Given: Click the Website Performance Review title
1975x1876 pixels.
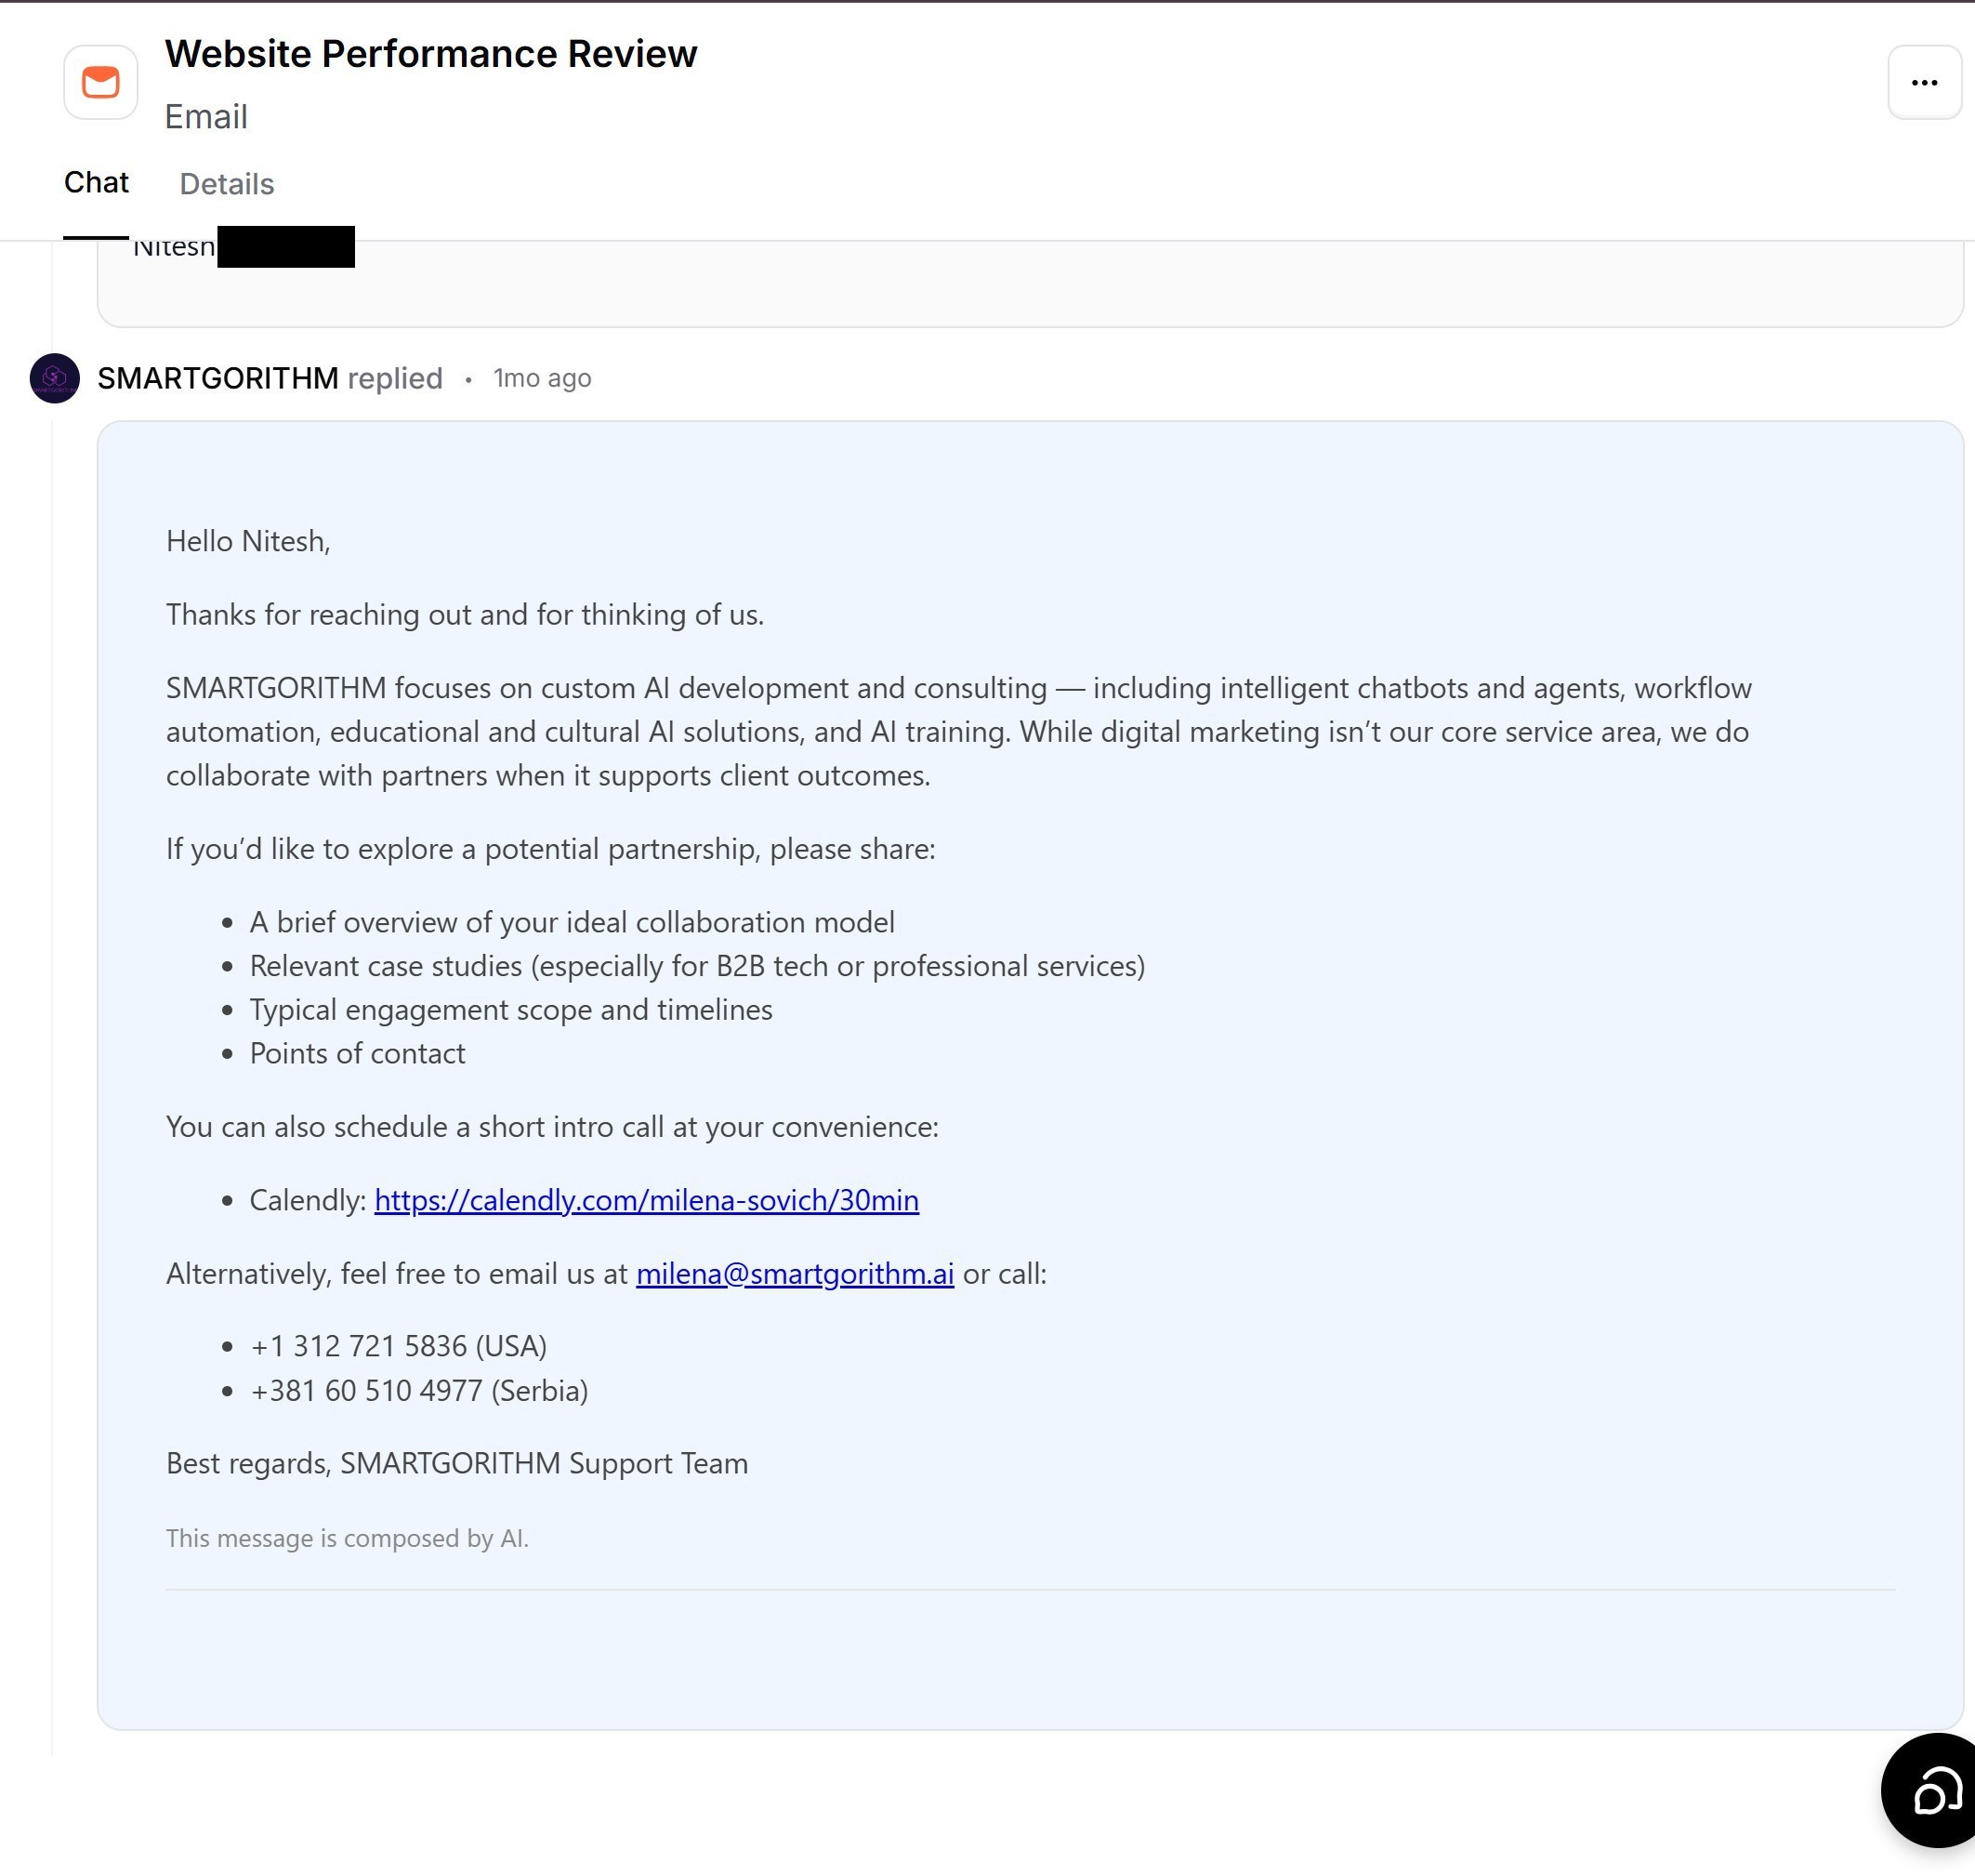Looking at the screenshot, I should point(431,54).
